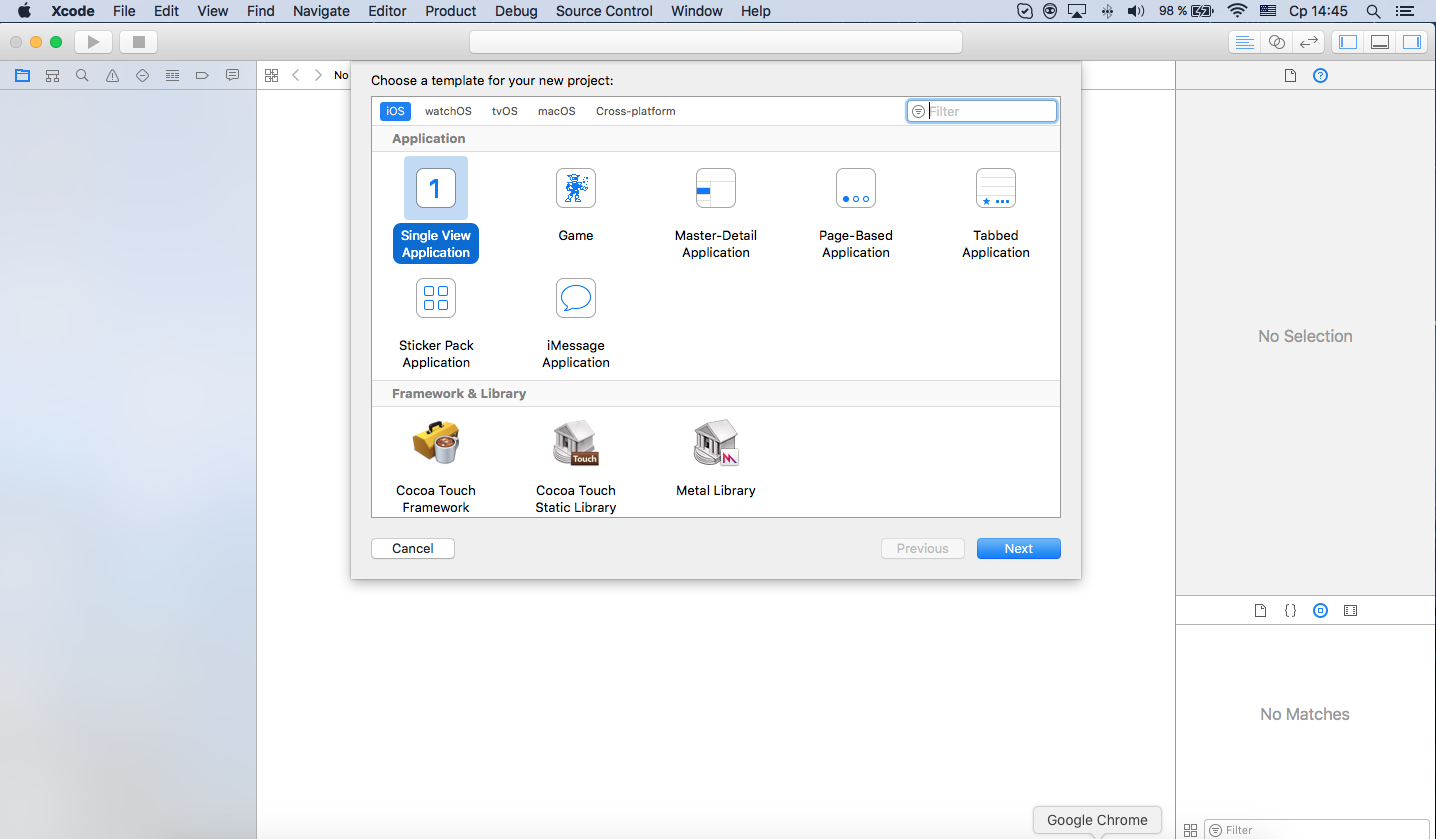Switch to the Standard editor
Viewport: 1436px width, 839px height.
(x=1245, y=42)
